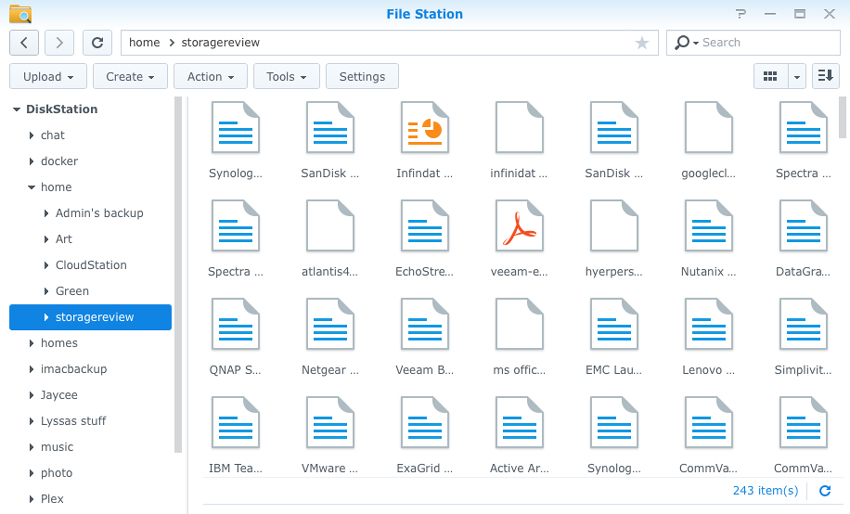Select the music shared folder
The width and height of the screenshot is (850, 514).
pos(57,447)
